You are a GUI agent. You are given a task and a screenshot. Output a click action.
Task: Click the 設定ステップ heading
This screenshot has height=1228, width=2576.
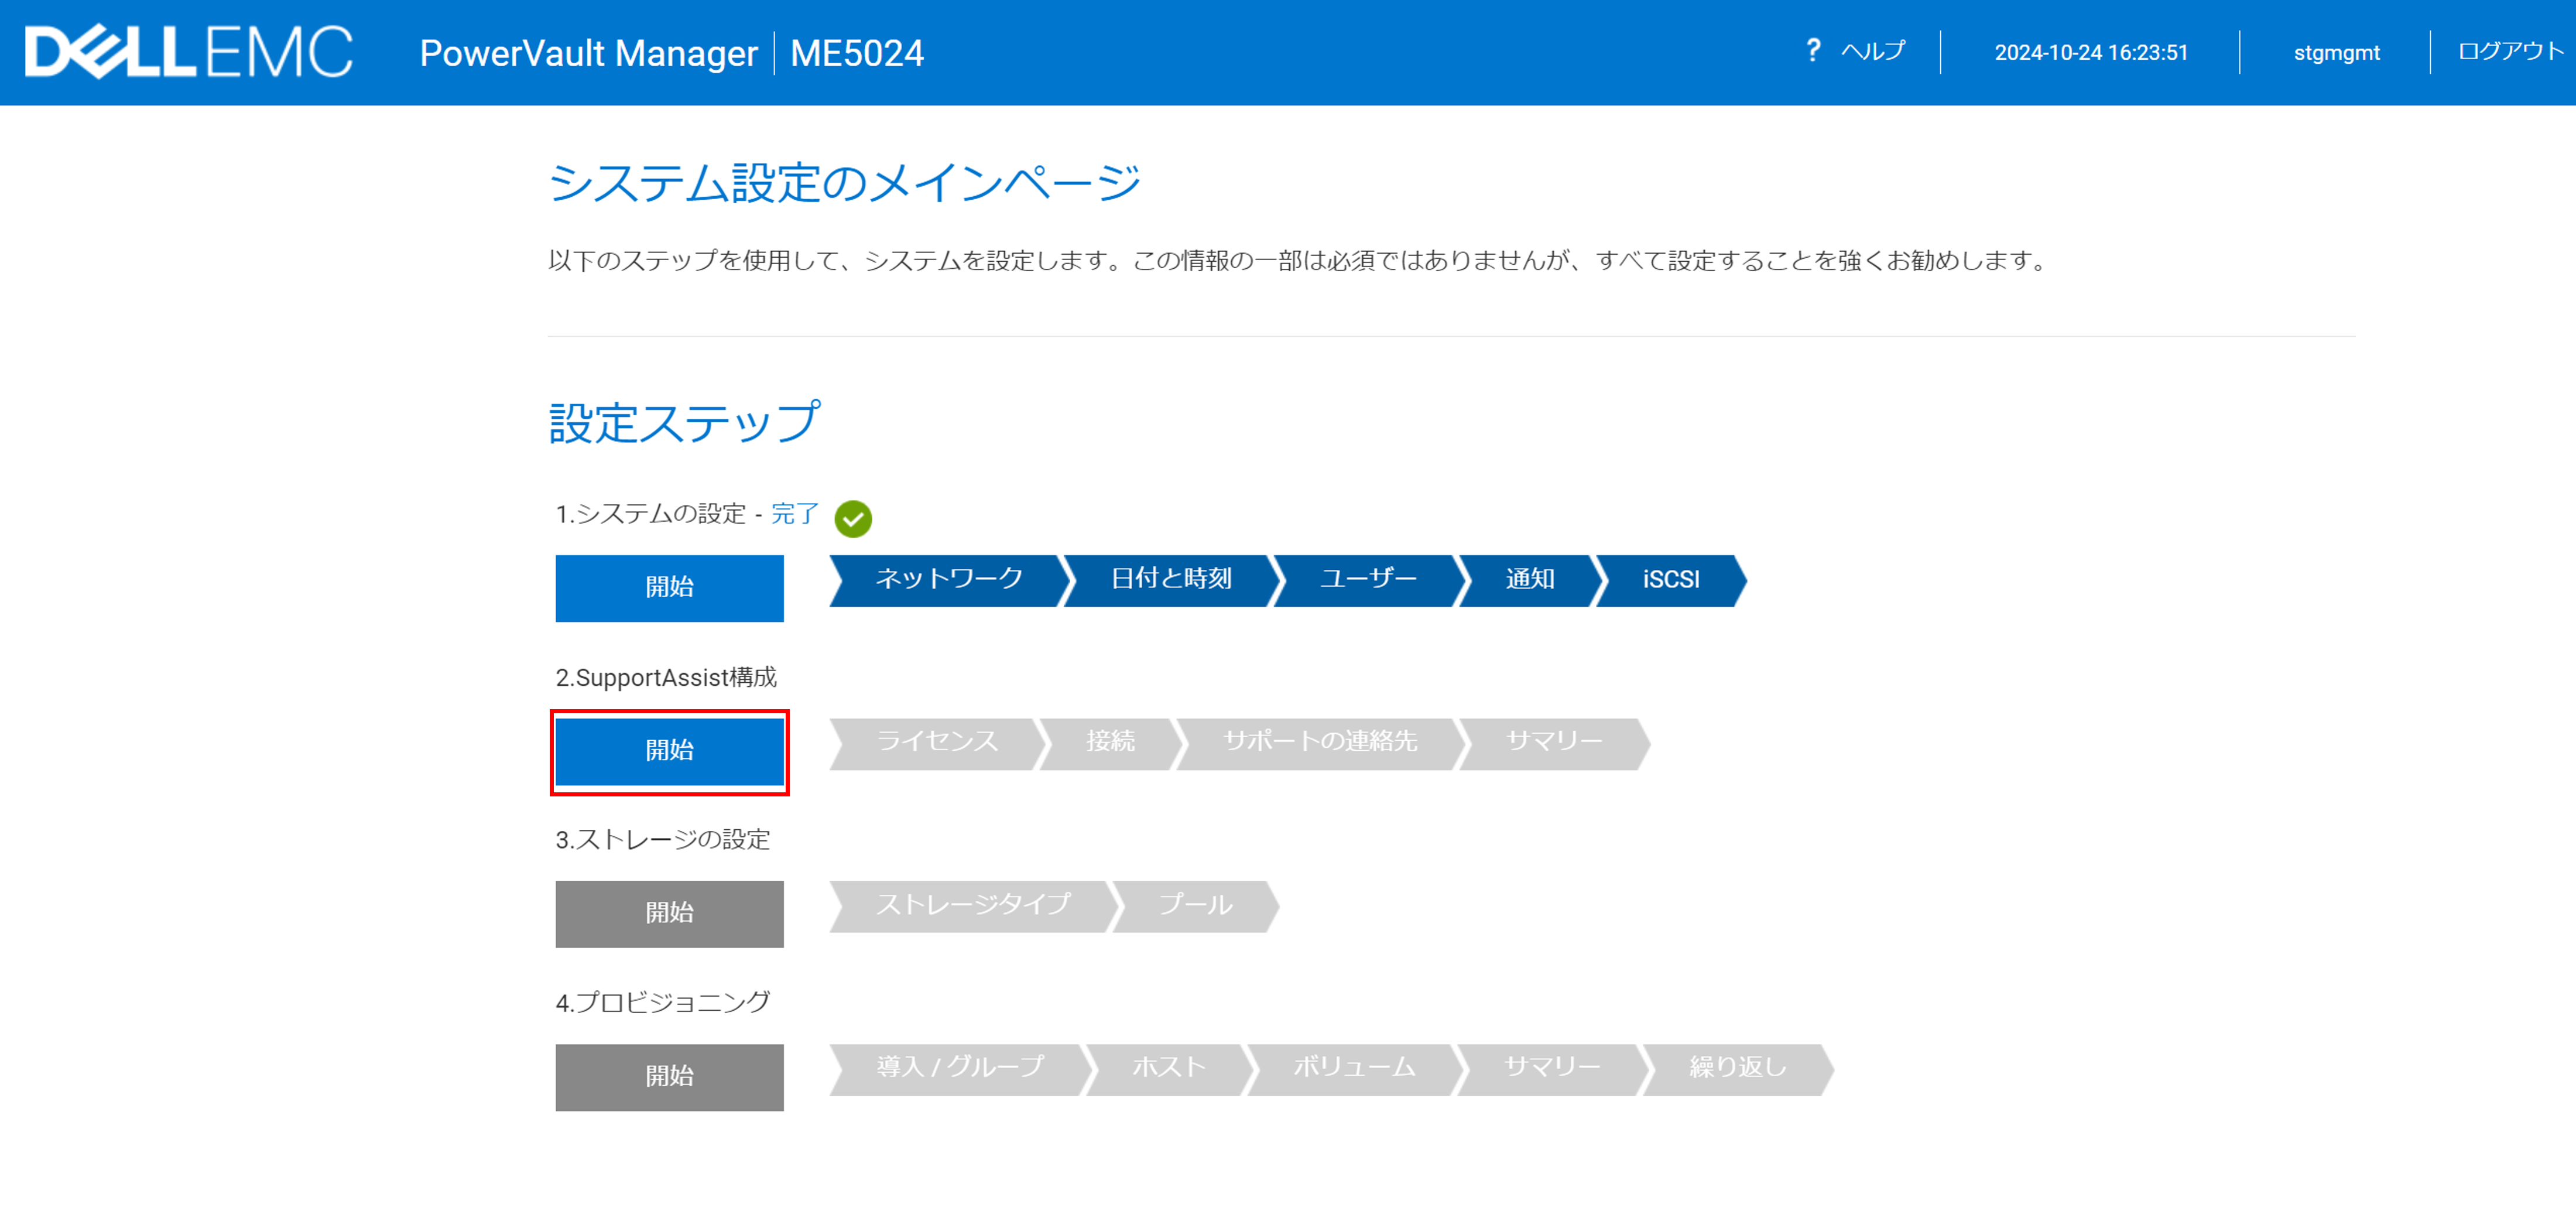pos(685,423)
